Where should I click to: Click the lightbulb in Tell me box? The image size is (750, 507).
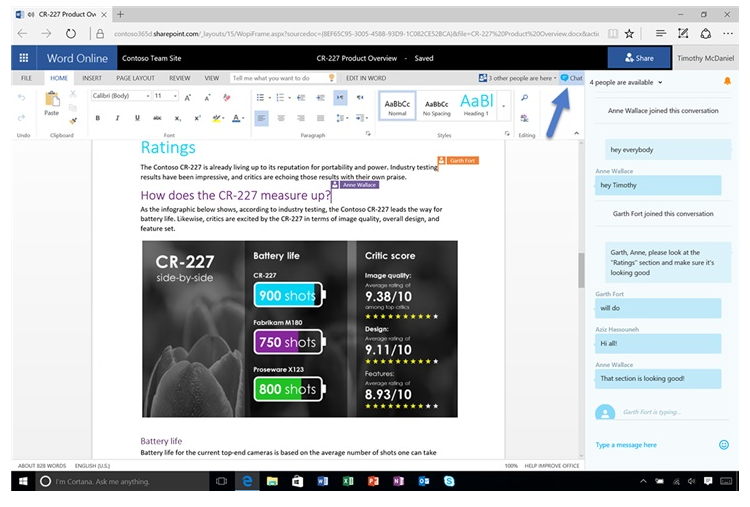(331, 77)
